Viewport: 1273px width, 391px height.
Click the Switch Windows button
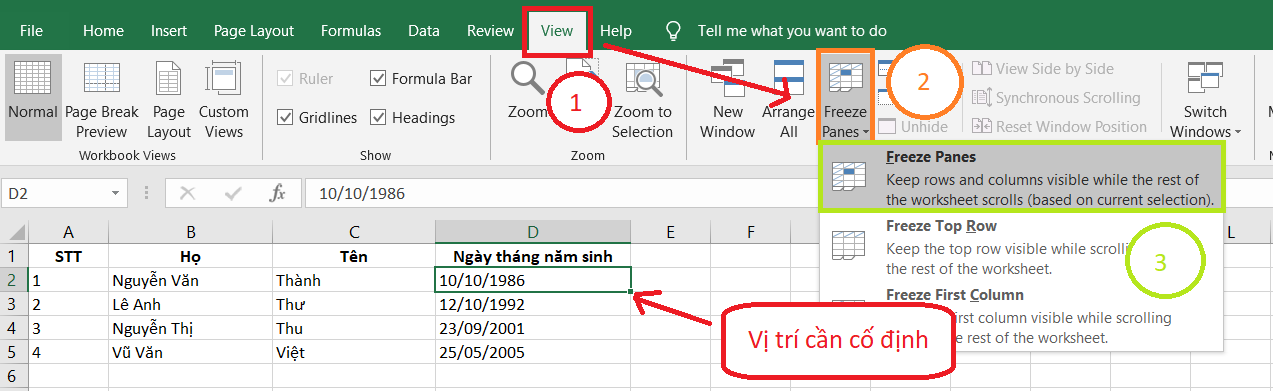pyautogui.click(x=1205, y=99)
